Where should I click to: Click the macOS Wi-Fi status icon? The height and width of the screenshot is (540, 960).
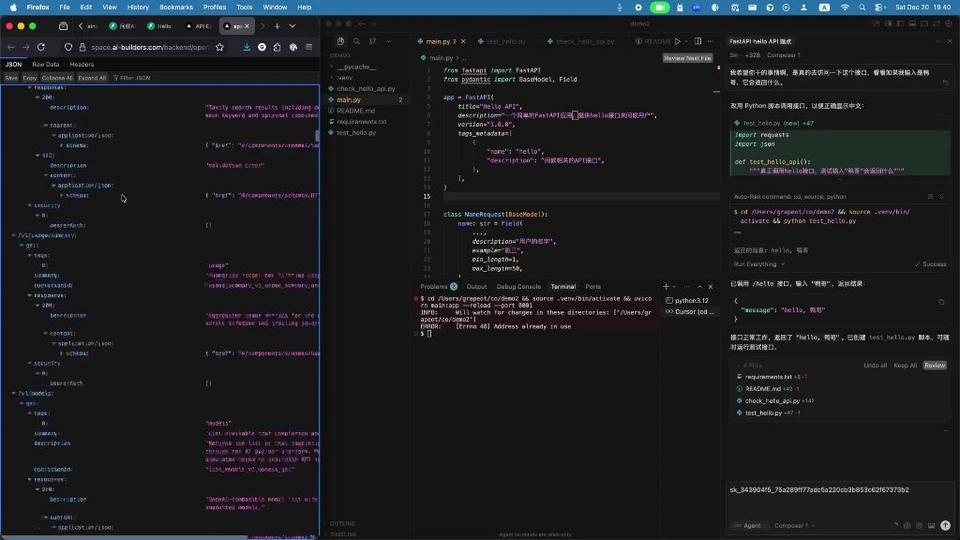(x=845, y=7)
